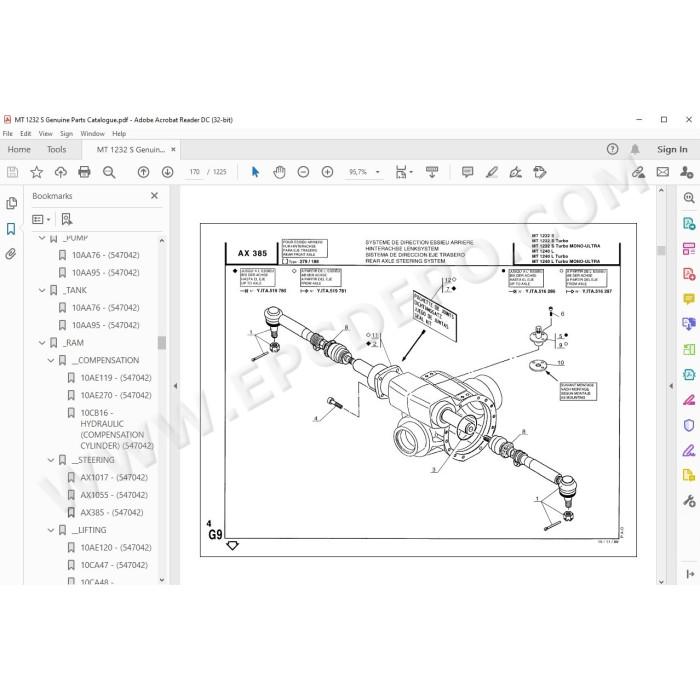Collapse the __COMPENSATION bookmark group

point(51,360)
